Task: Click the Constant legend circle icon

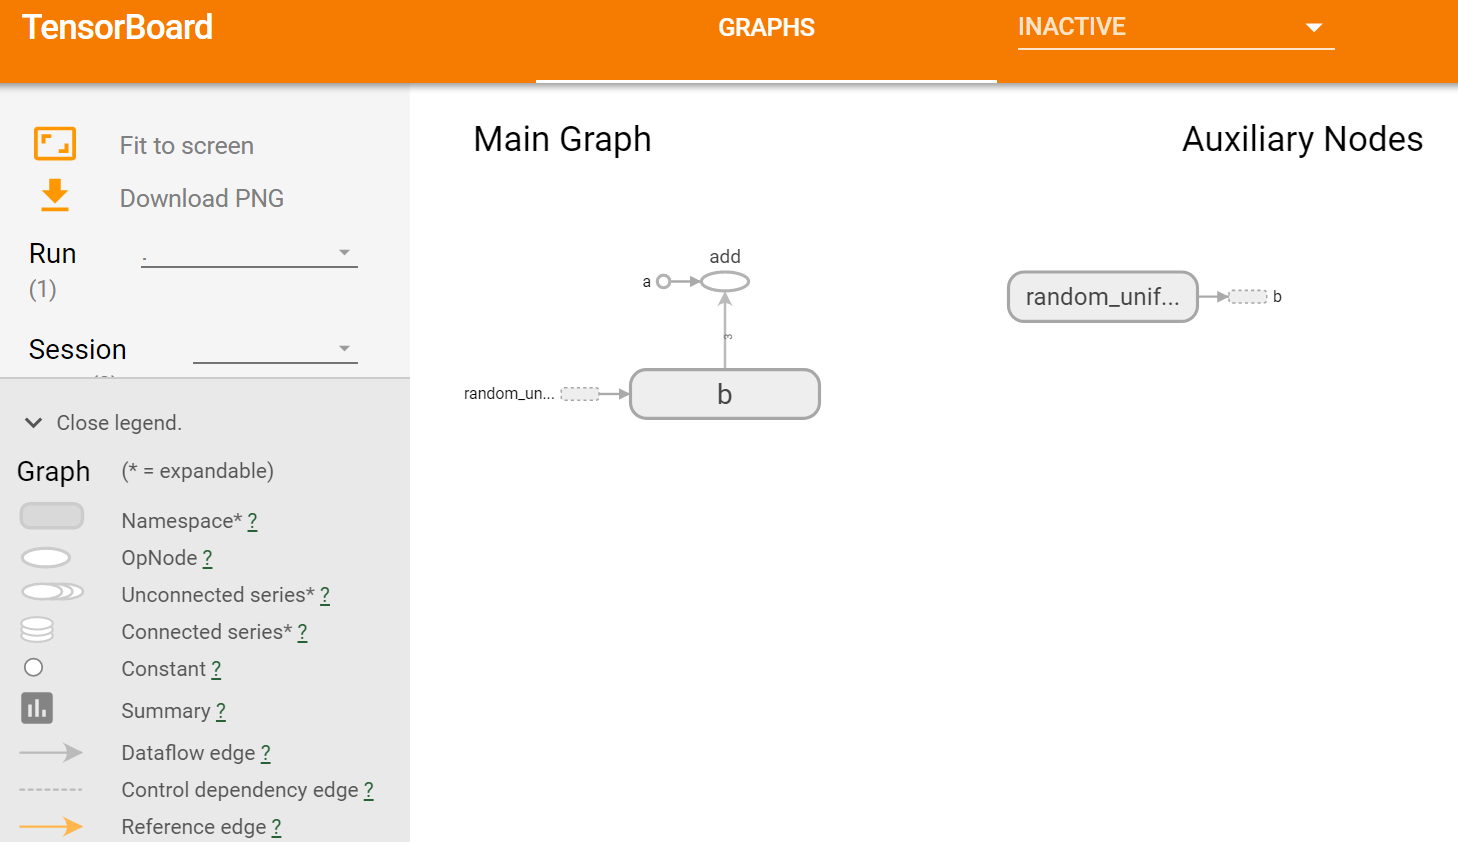Action: 34,667
